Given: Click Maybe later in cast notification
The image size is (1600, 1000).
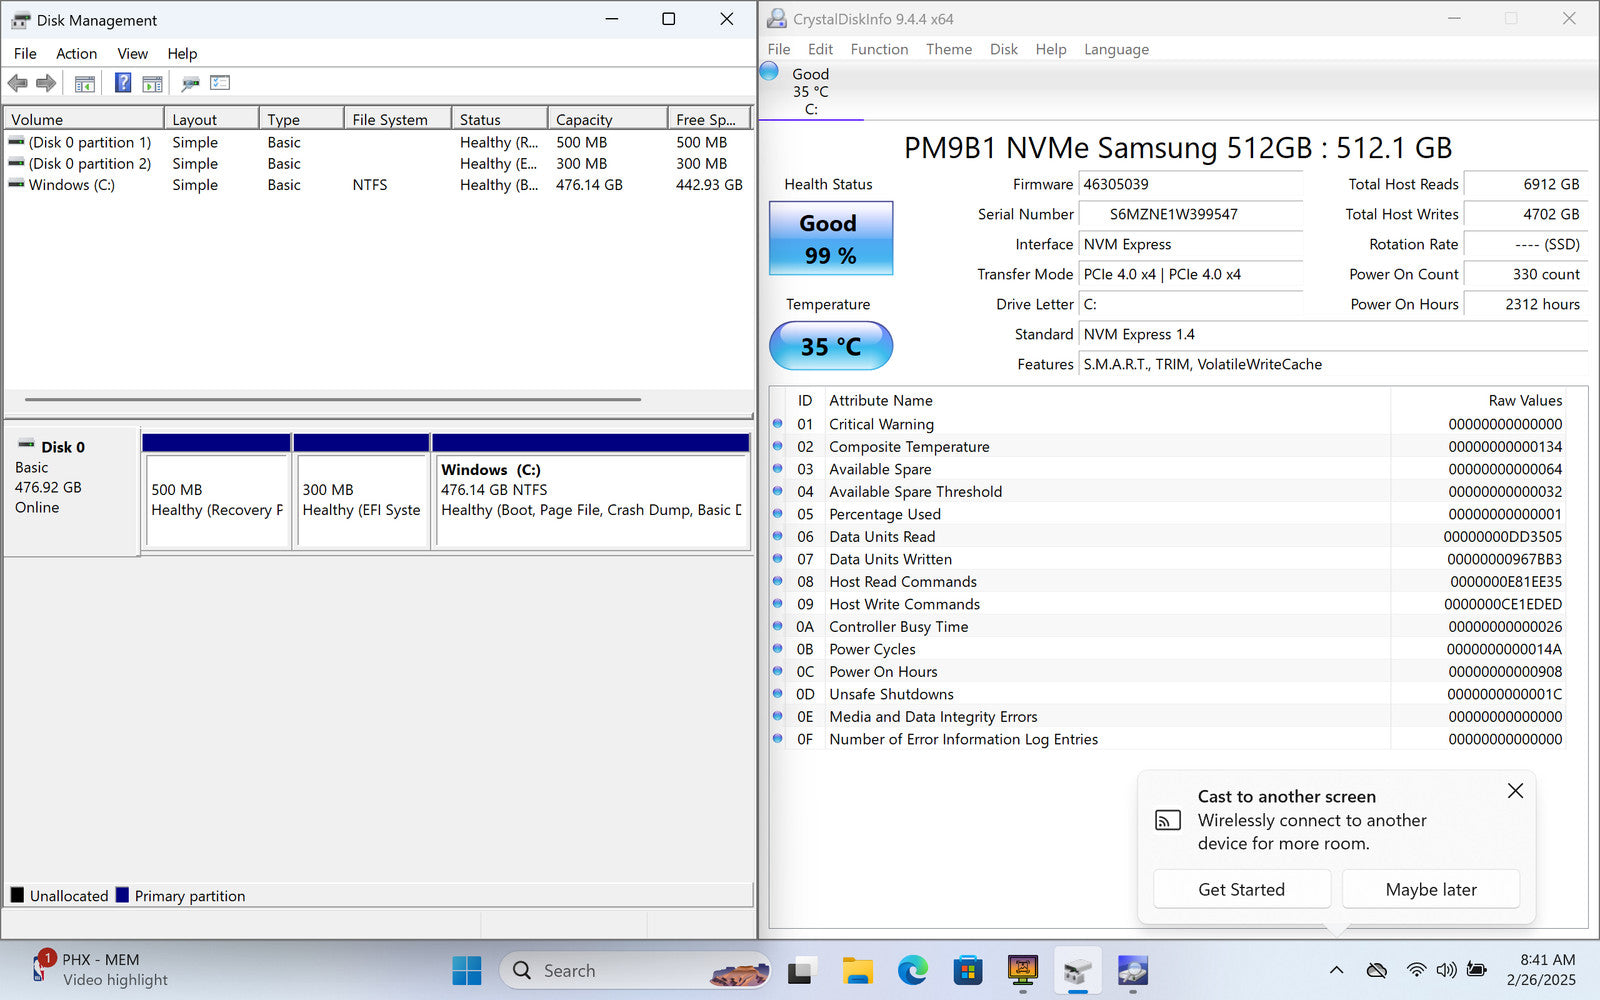Looking at the screenshot, I should pyautogui.click(x=1431, y=889).
